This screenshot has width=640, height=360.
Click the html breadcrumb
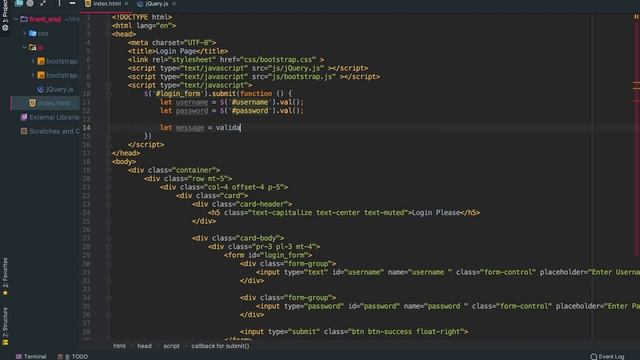119,346
